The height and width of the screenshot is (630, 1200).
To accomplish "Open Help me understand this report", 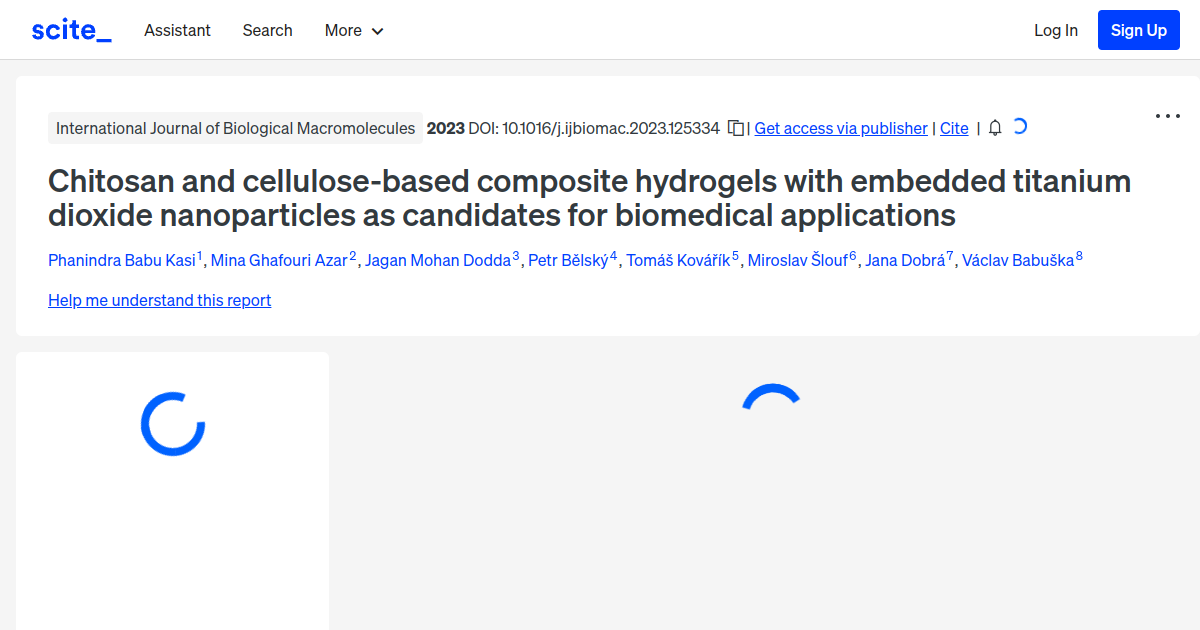I will (x=159, y=300).
